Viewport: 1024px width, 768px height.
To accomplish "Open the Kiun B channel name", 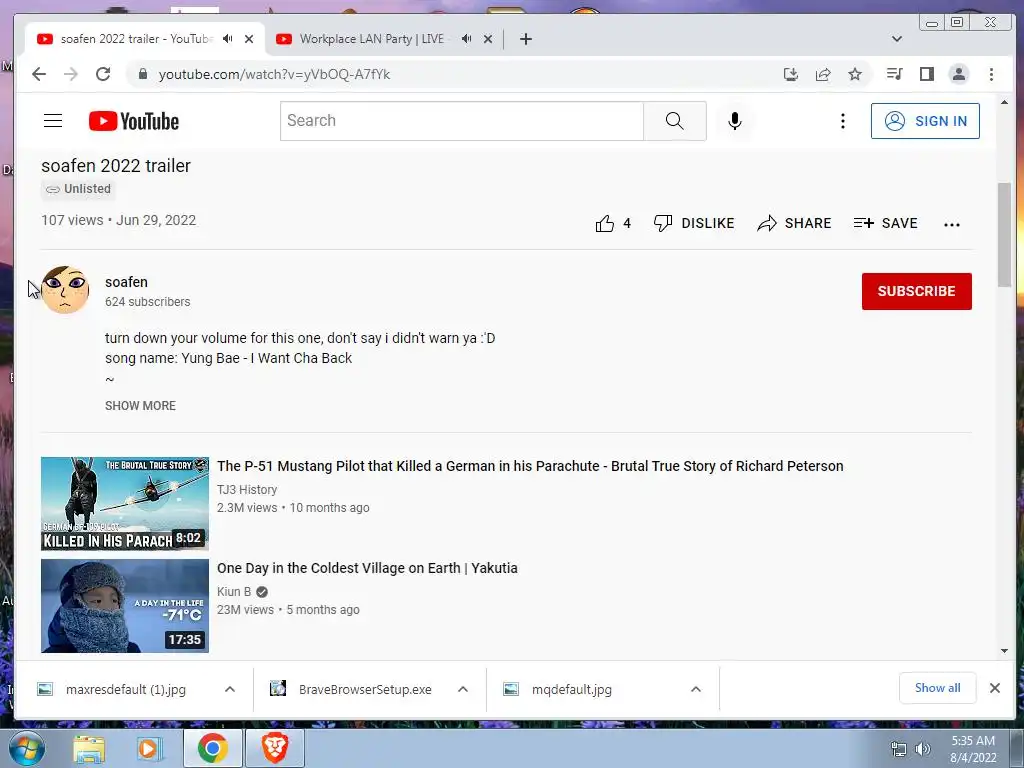I will coord(234,592).
